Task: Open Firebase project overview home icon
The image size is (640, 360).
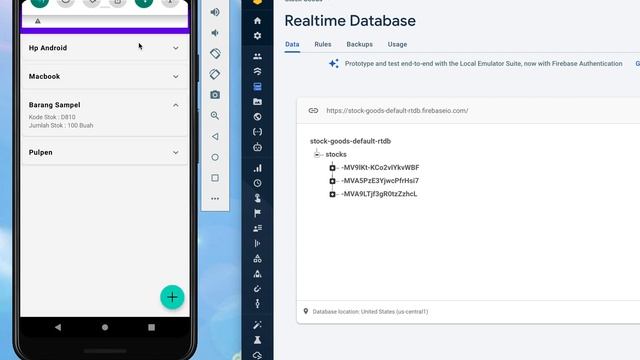Action: click(x=258, y=20)
